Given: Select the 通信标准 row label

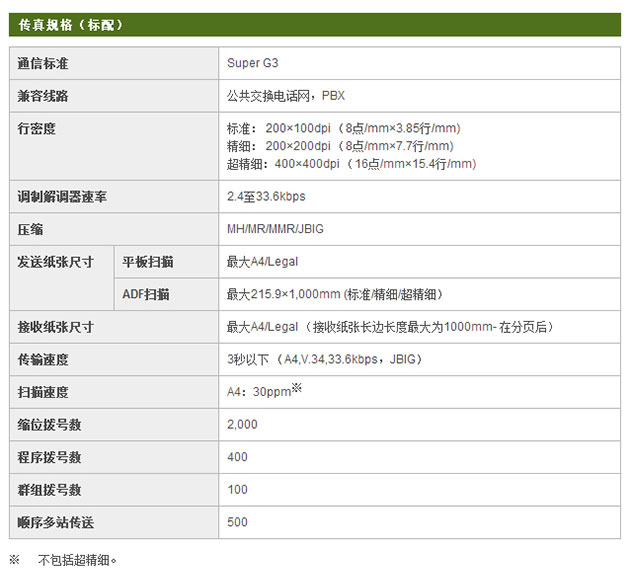Looking at the screenshot, I should (x=43, y=64).
